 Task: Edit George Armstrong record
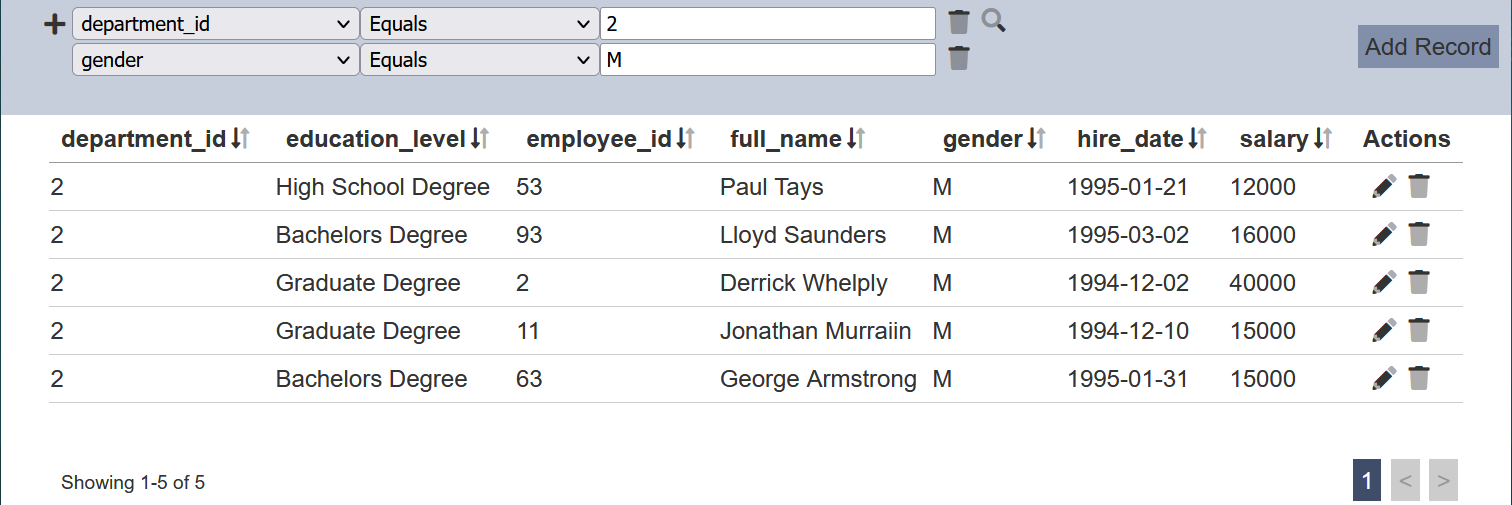pyautogui.click(x=1384, y=379)
